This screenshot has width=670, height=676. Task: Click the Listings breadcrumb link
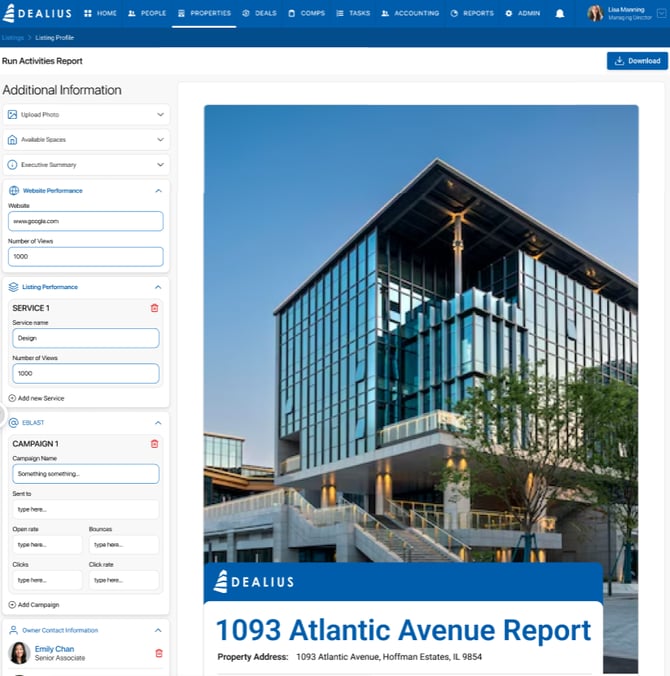[13, 38]
